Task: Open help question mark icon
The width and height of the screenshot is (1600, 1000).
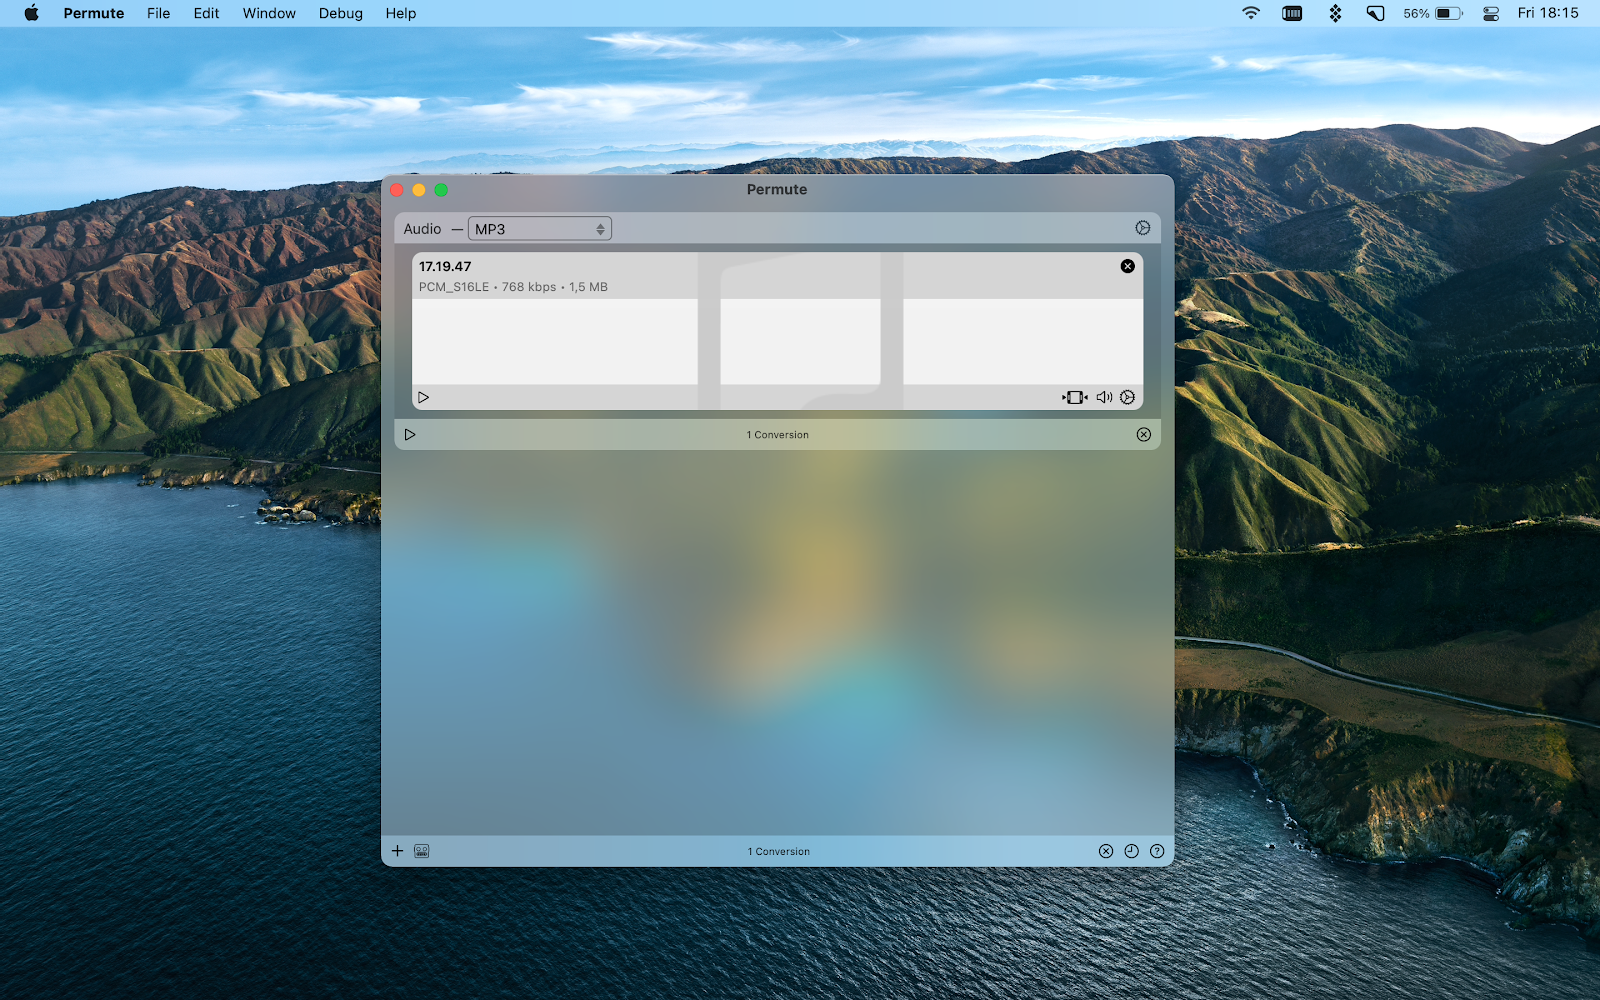Action: (x=1157, y=851)
